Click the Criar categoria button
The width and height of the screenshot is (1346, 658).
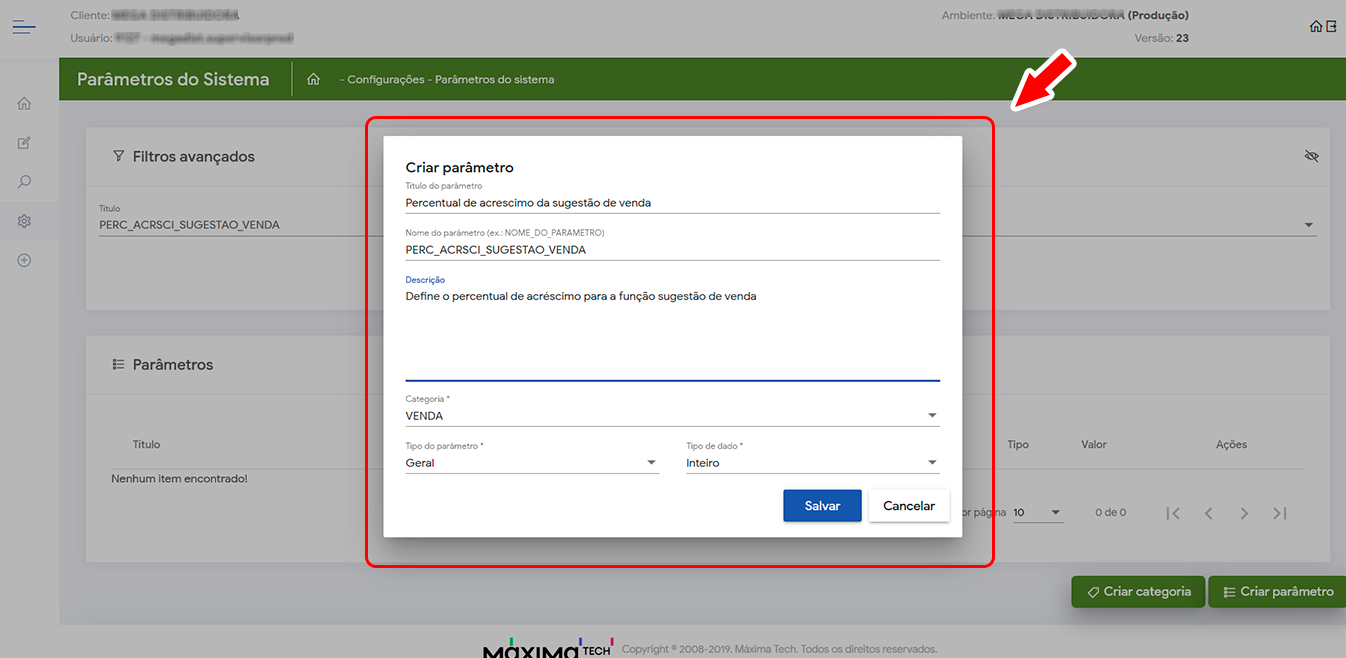(x=1137, y=592)
